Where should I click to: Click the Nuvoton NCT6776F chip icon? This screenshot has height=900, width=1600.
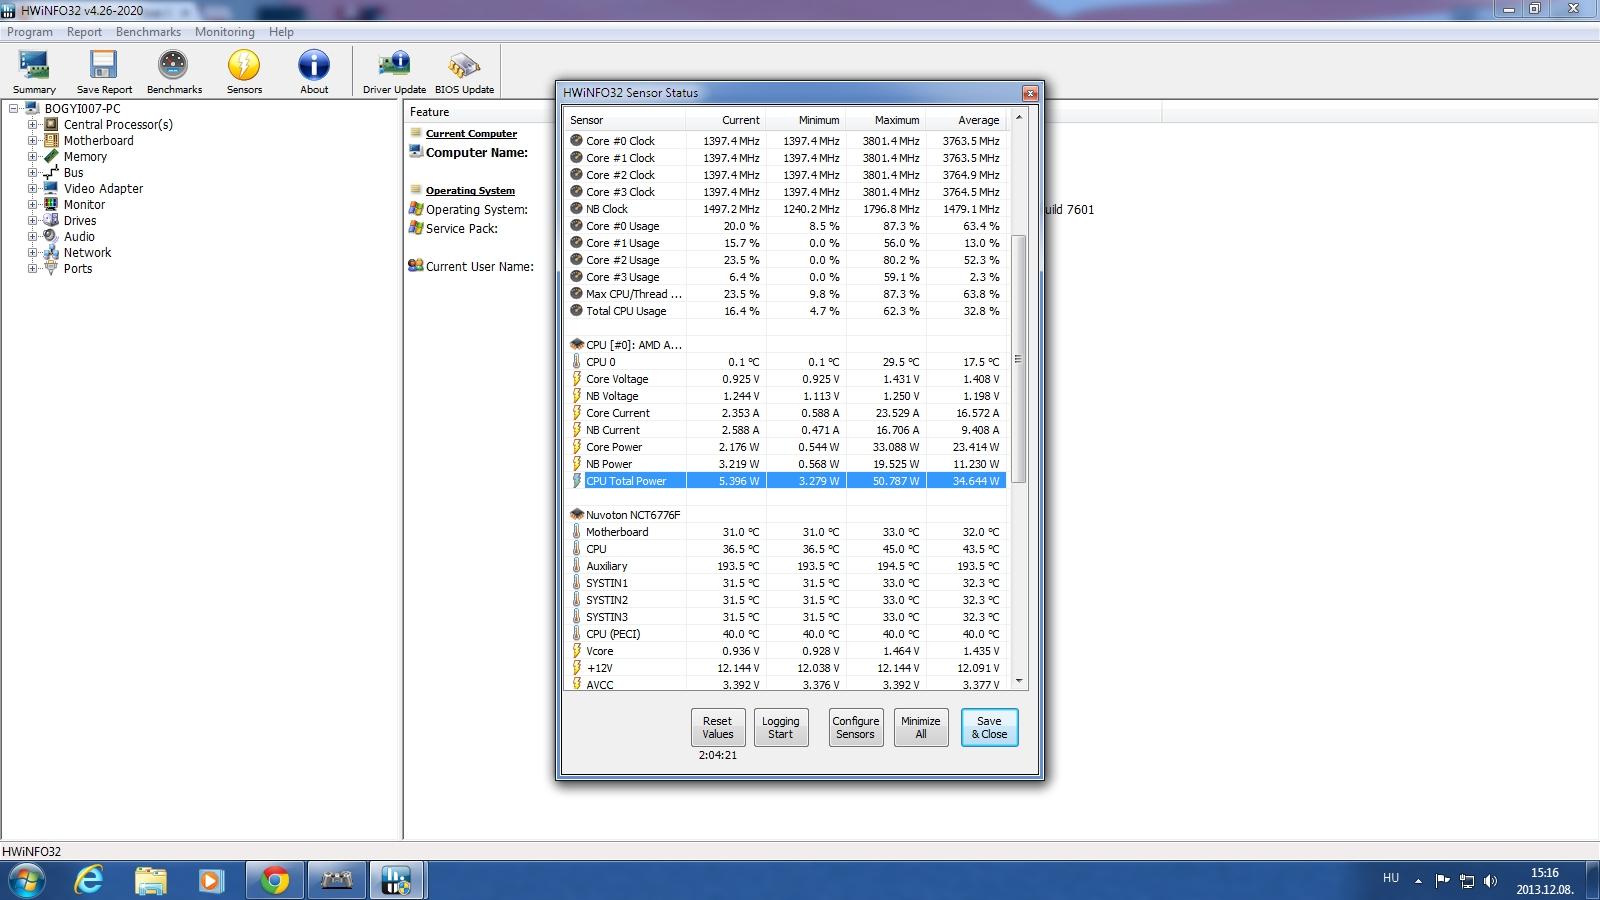(576, 515)
